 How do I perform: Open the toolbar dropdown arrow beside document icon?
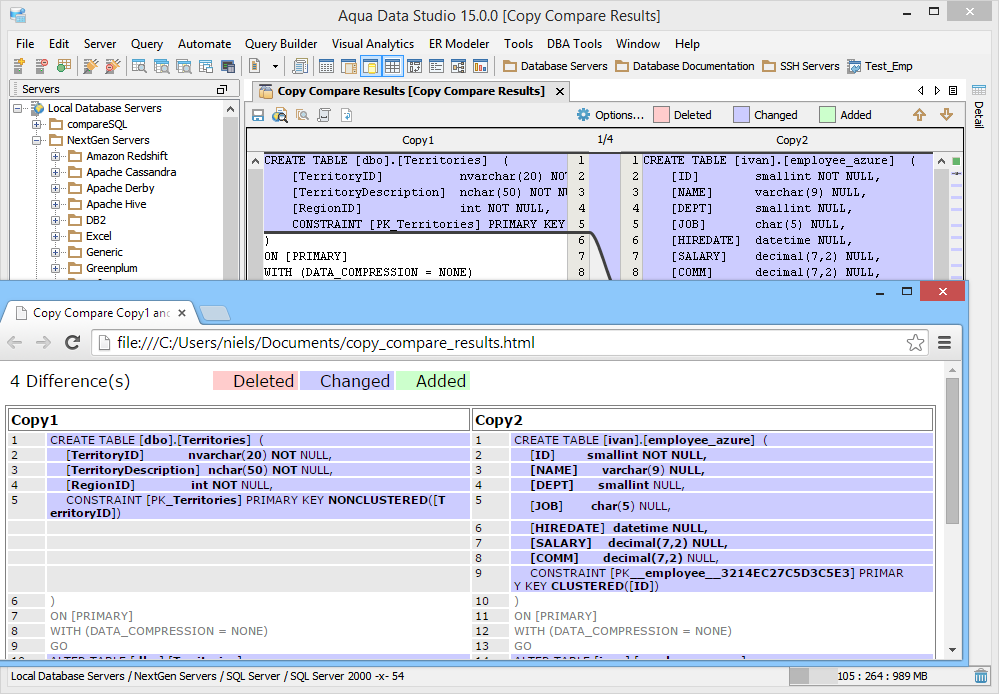tap(275, 66)
